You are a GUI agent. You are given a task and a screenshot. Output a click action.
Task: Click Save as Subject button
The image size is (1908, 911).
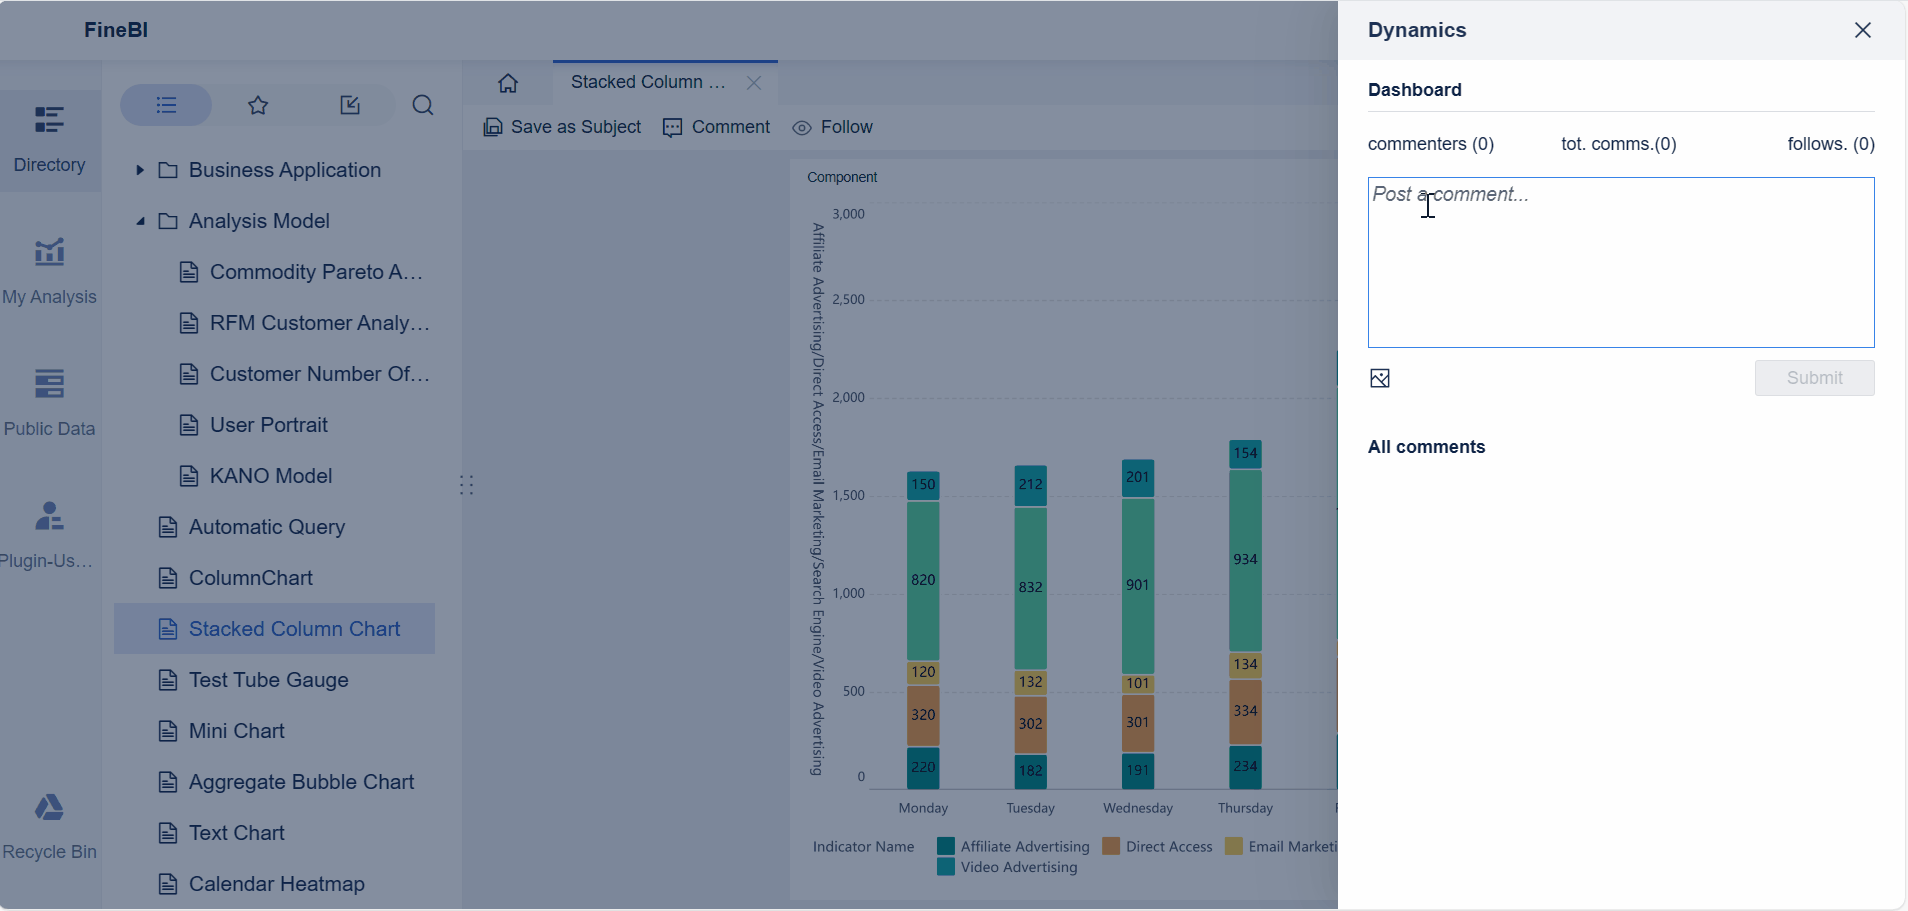pos(562,127)
